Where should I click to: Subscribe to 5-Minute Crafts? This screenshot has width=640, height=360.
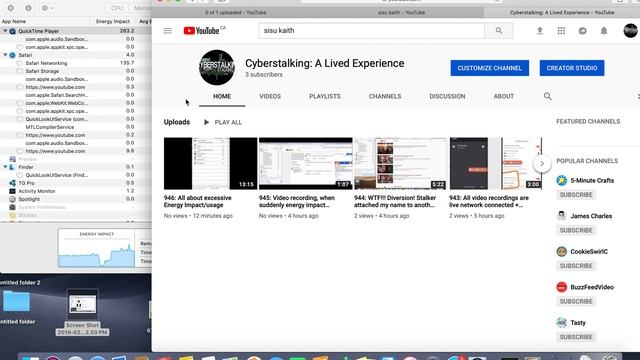click(x=576, y=195)
